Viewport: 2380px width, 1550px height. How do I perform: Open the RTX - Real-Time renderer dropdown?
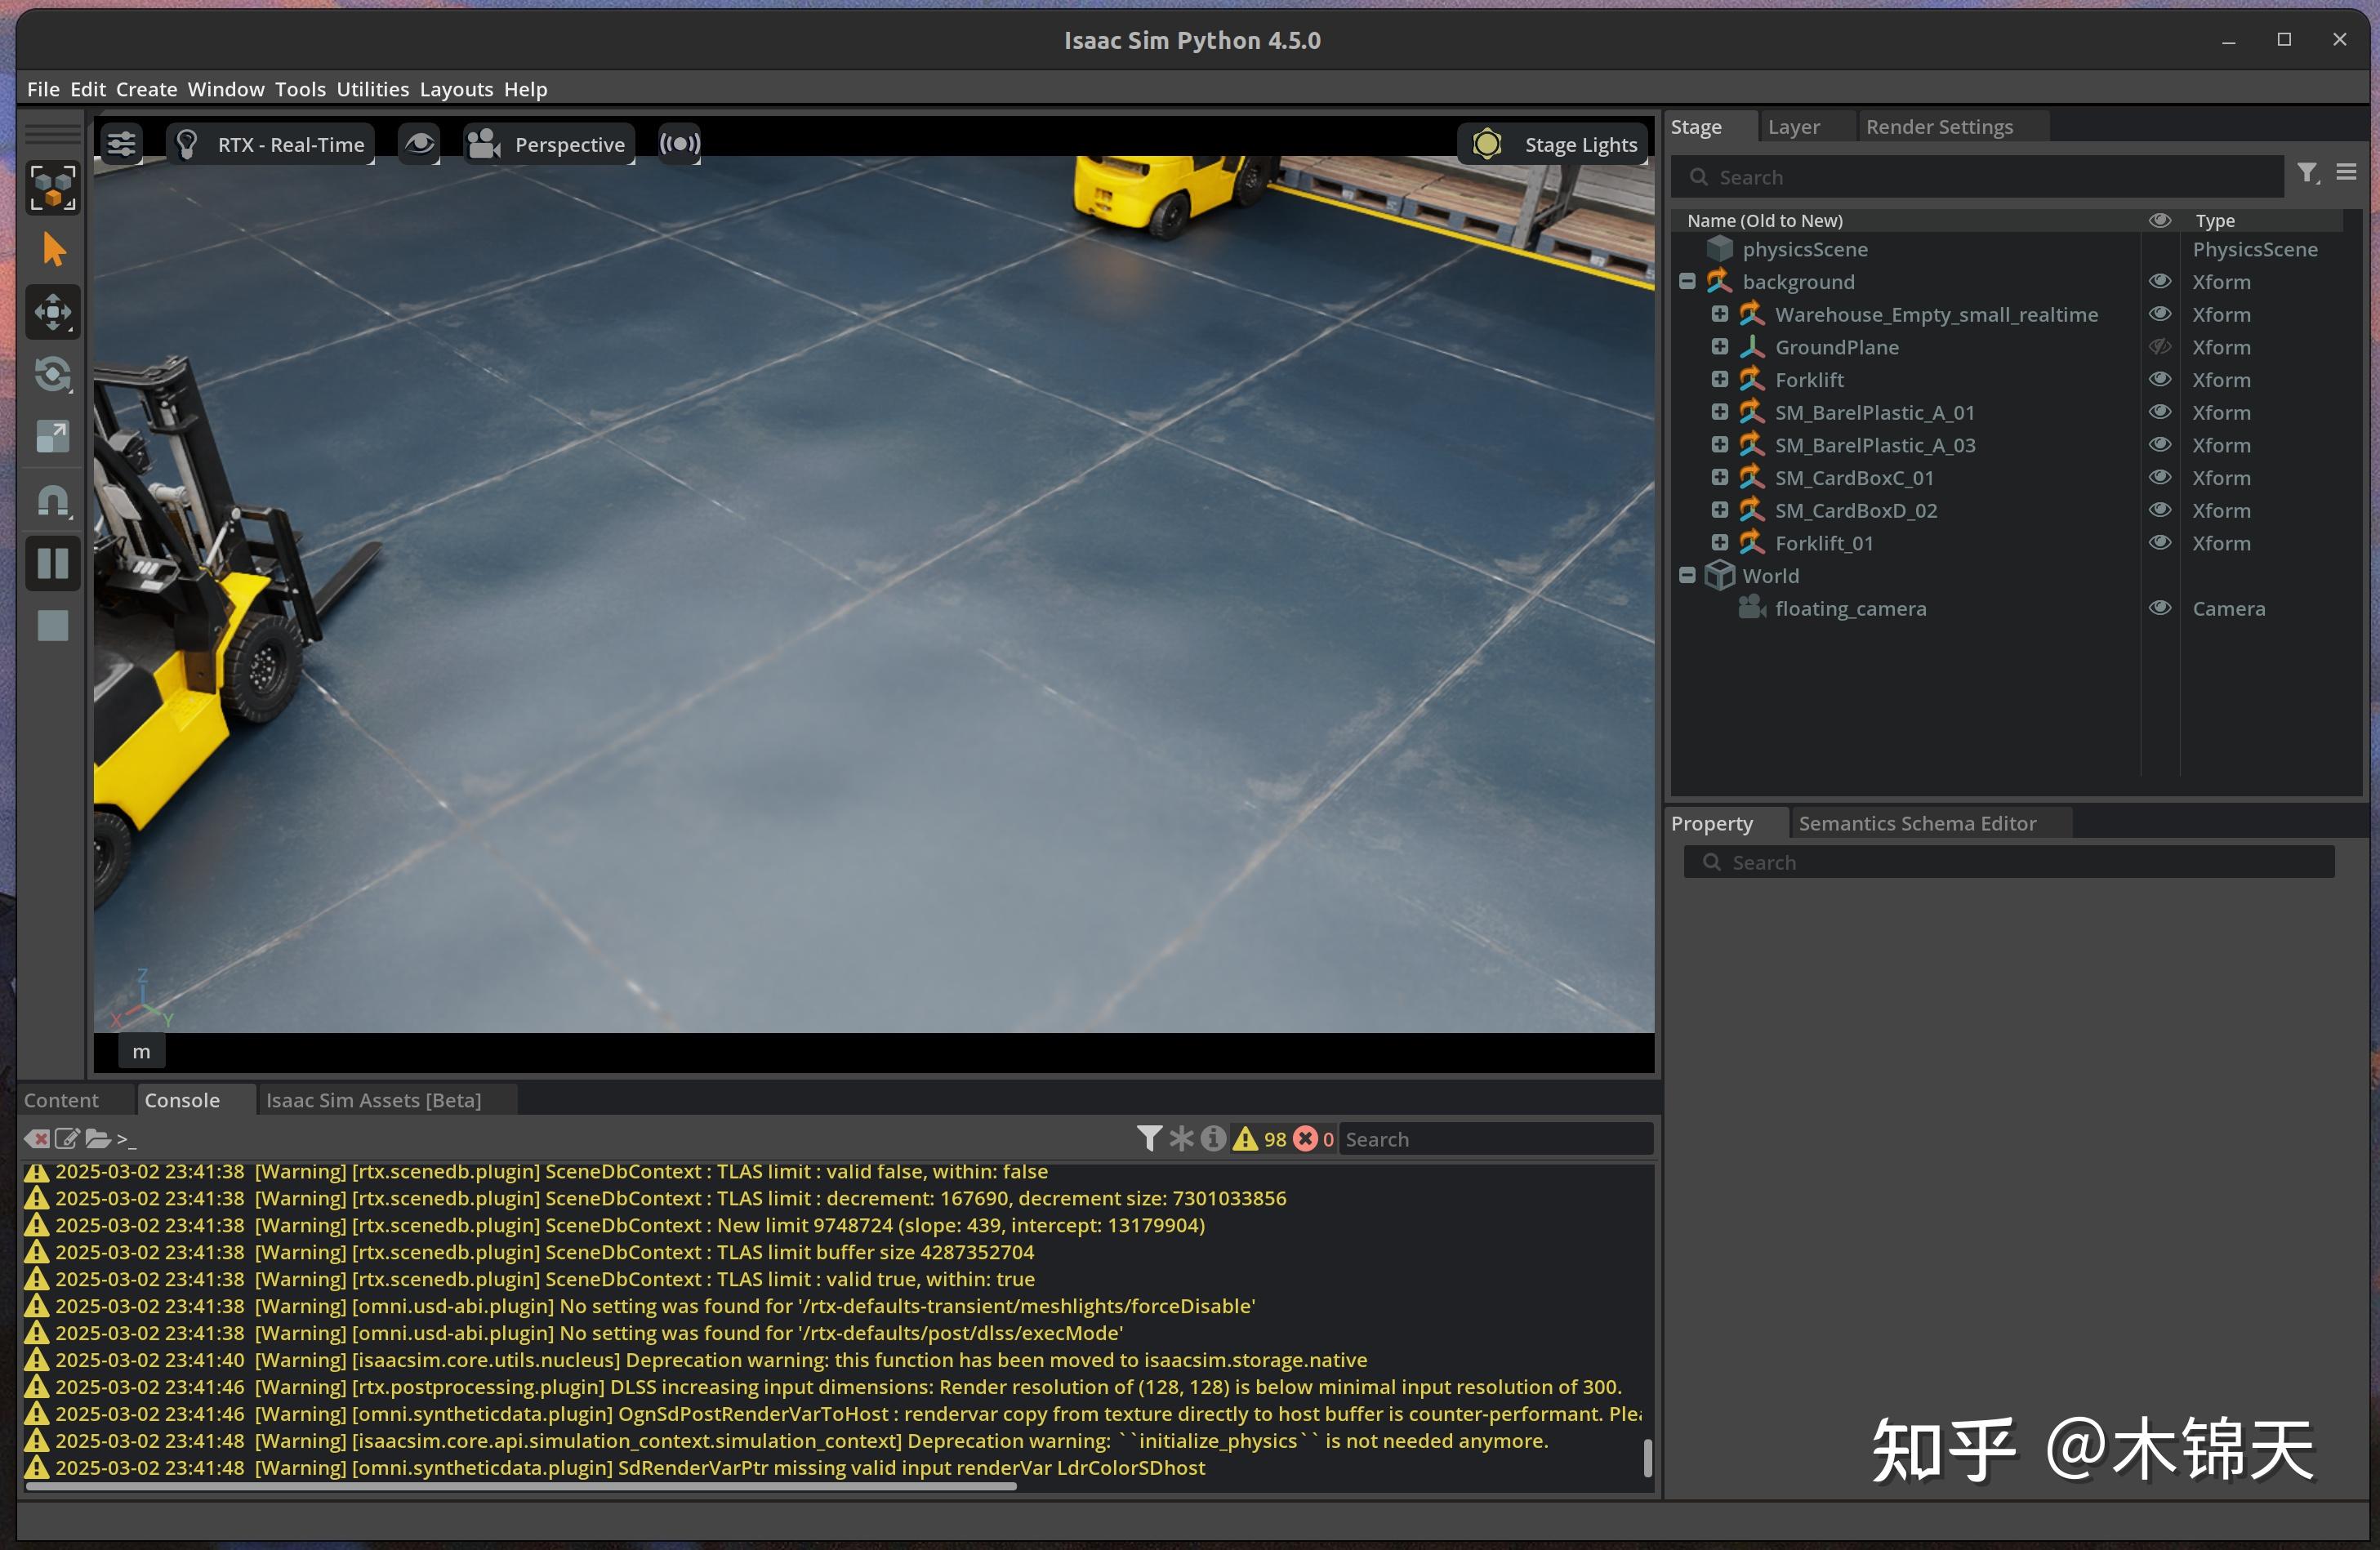pos(270,144)
